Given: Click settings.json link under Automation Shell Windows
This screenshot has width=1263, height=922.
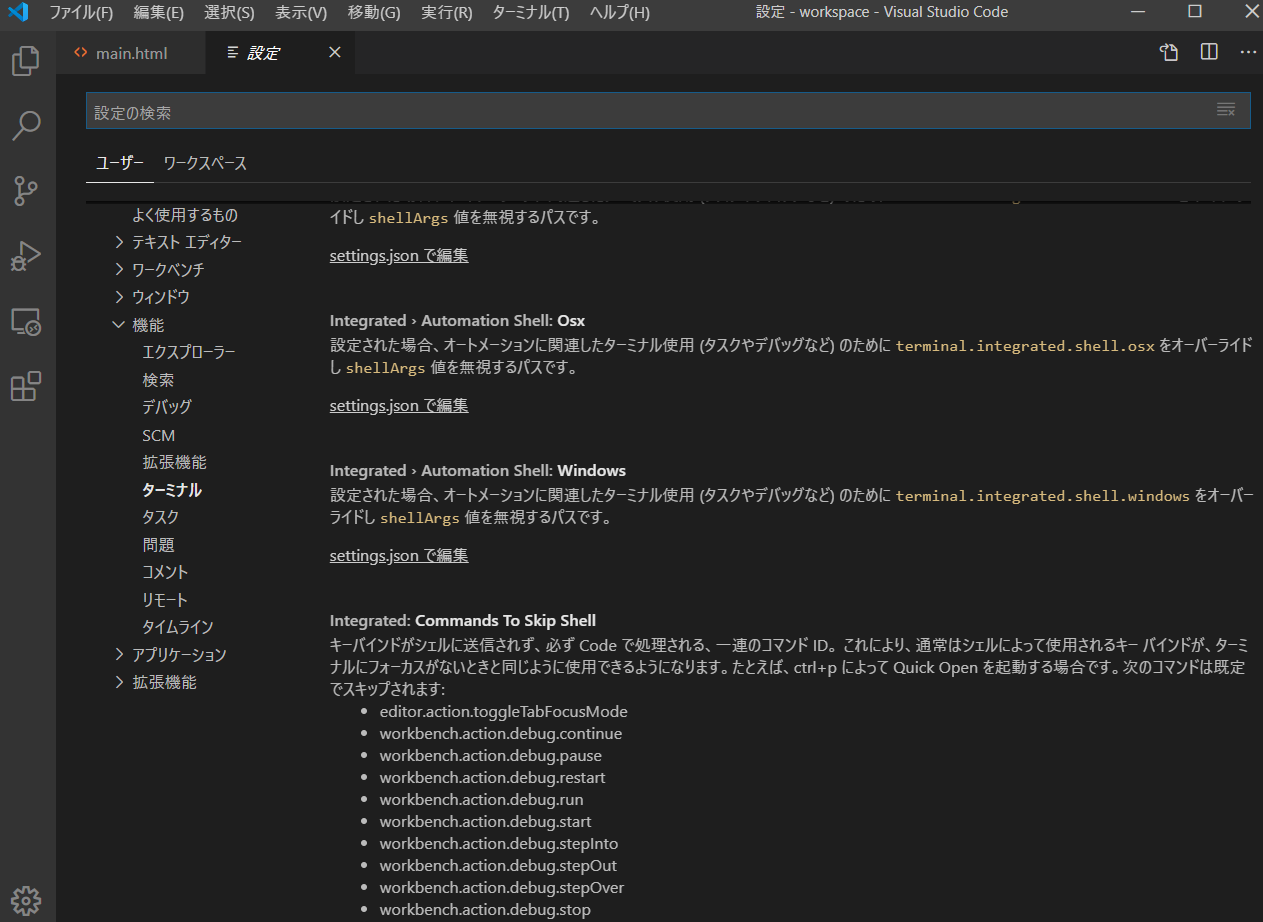Looking at the screenshot, I should click(x=399, y=556).
